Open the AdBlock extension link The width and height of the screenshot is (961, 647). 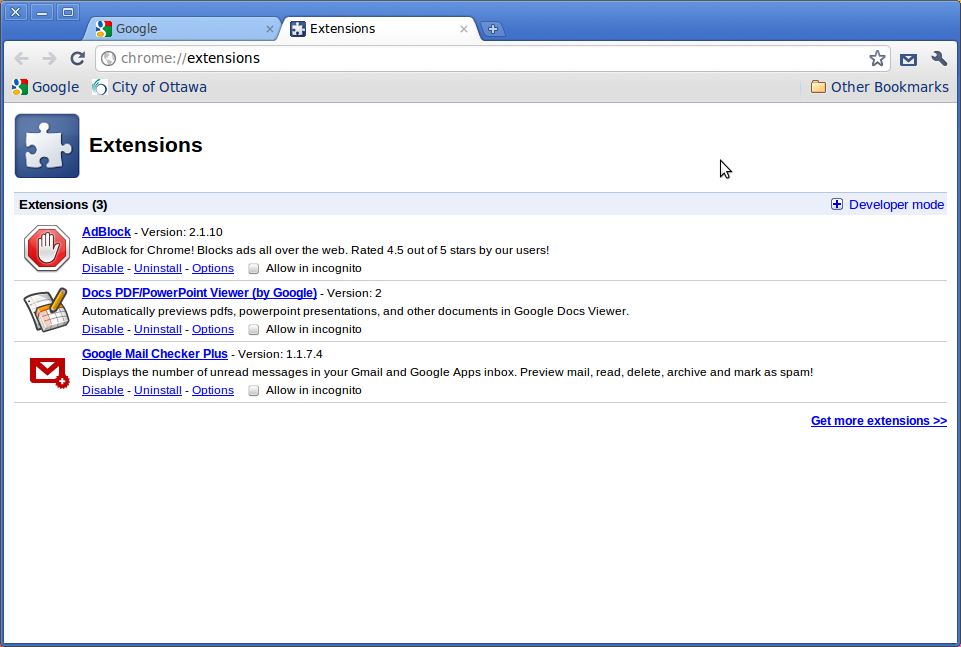(106, 232)
